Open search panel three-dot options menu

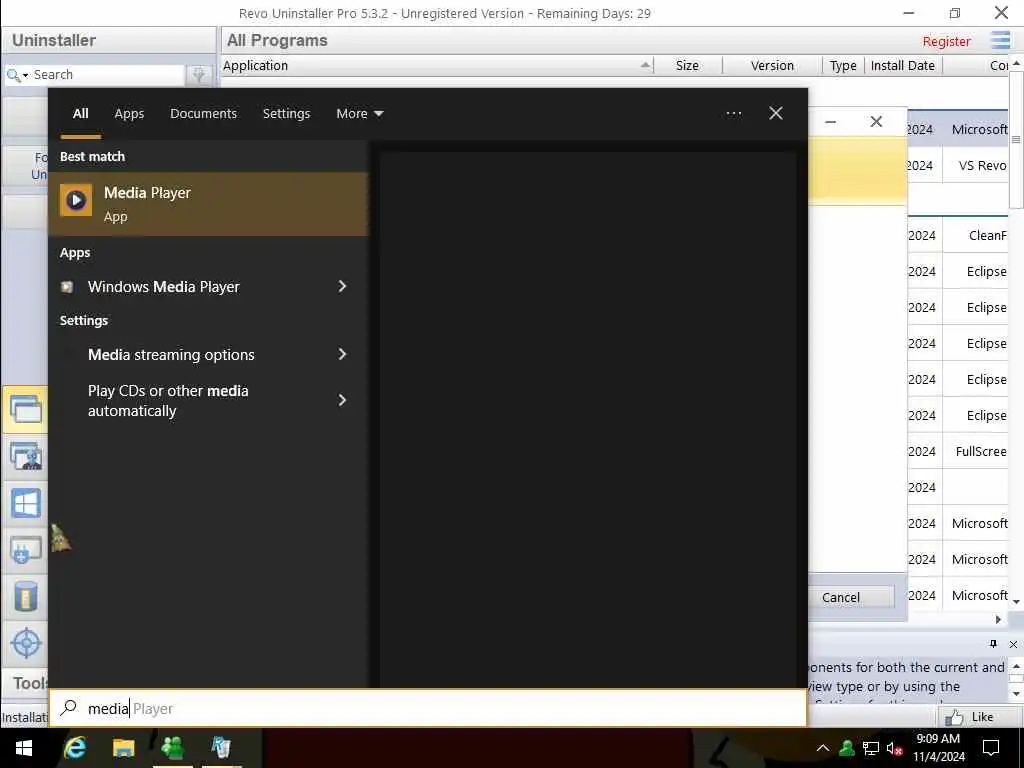click(x=733, y=114)
